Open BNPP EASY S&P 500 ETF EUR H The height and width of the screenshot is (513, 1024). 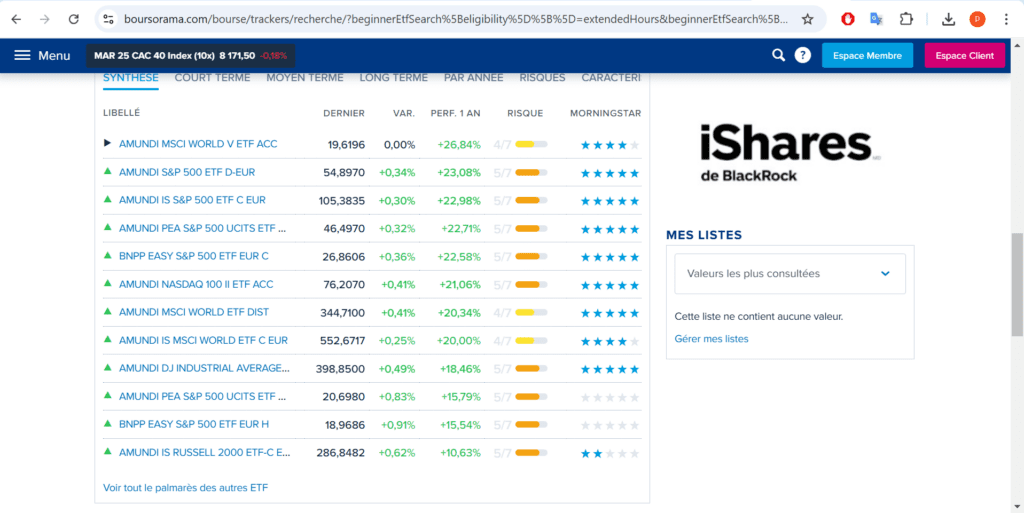coord(193,424)
